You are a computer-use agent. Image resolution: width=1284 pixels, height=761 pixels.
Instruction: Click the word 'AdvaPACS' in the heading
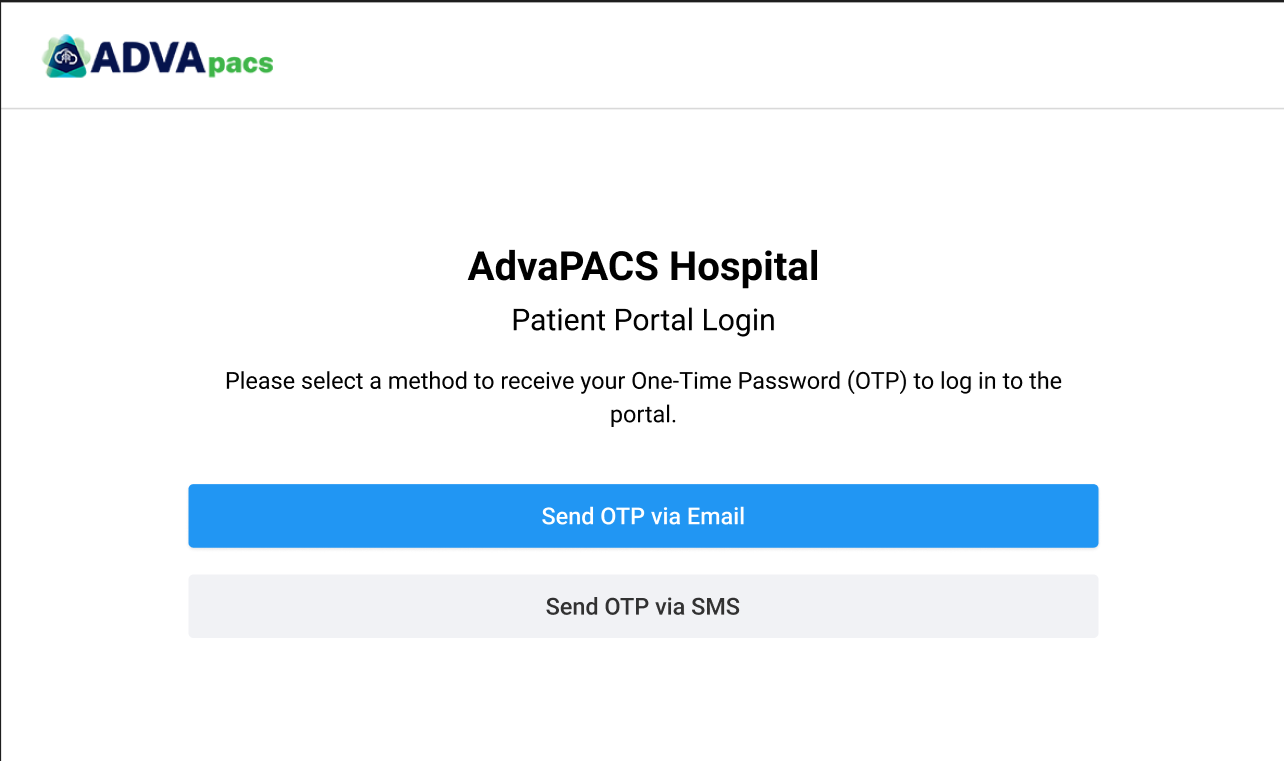pyautogui.click(x=563, y=267)
